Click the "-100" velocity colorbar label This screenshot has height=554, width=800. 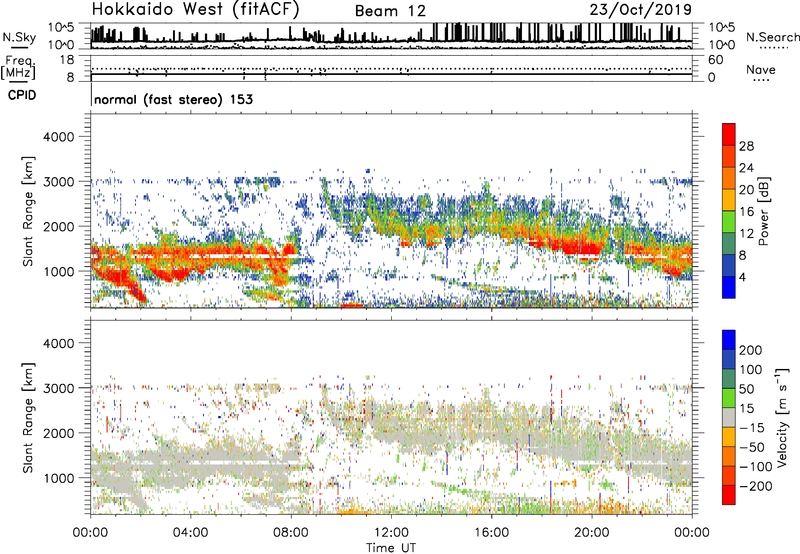[756, 467]
